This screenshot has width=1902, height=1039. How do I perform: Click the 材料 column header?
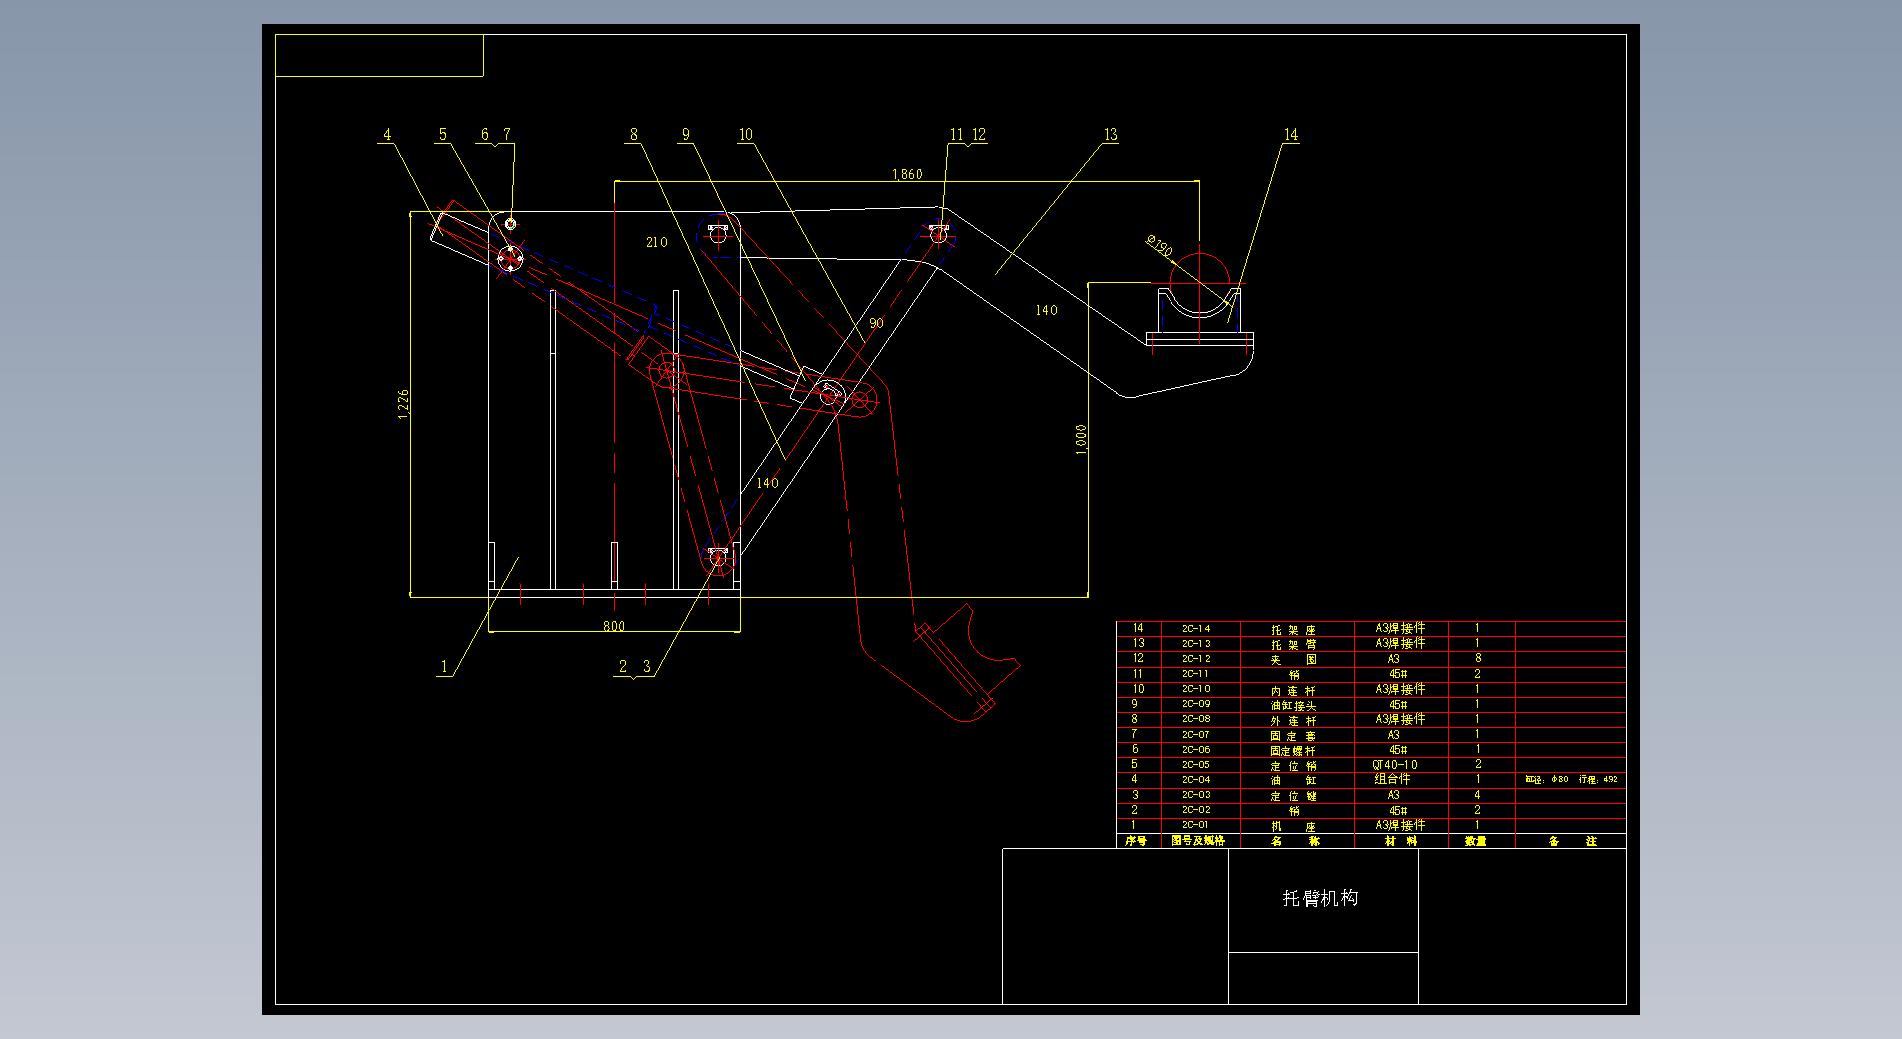(x=1400, y=841)
